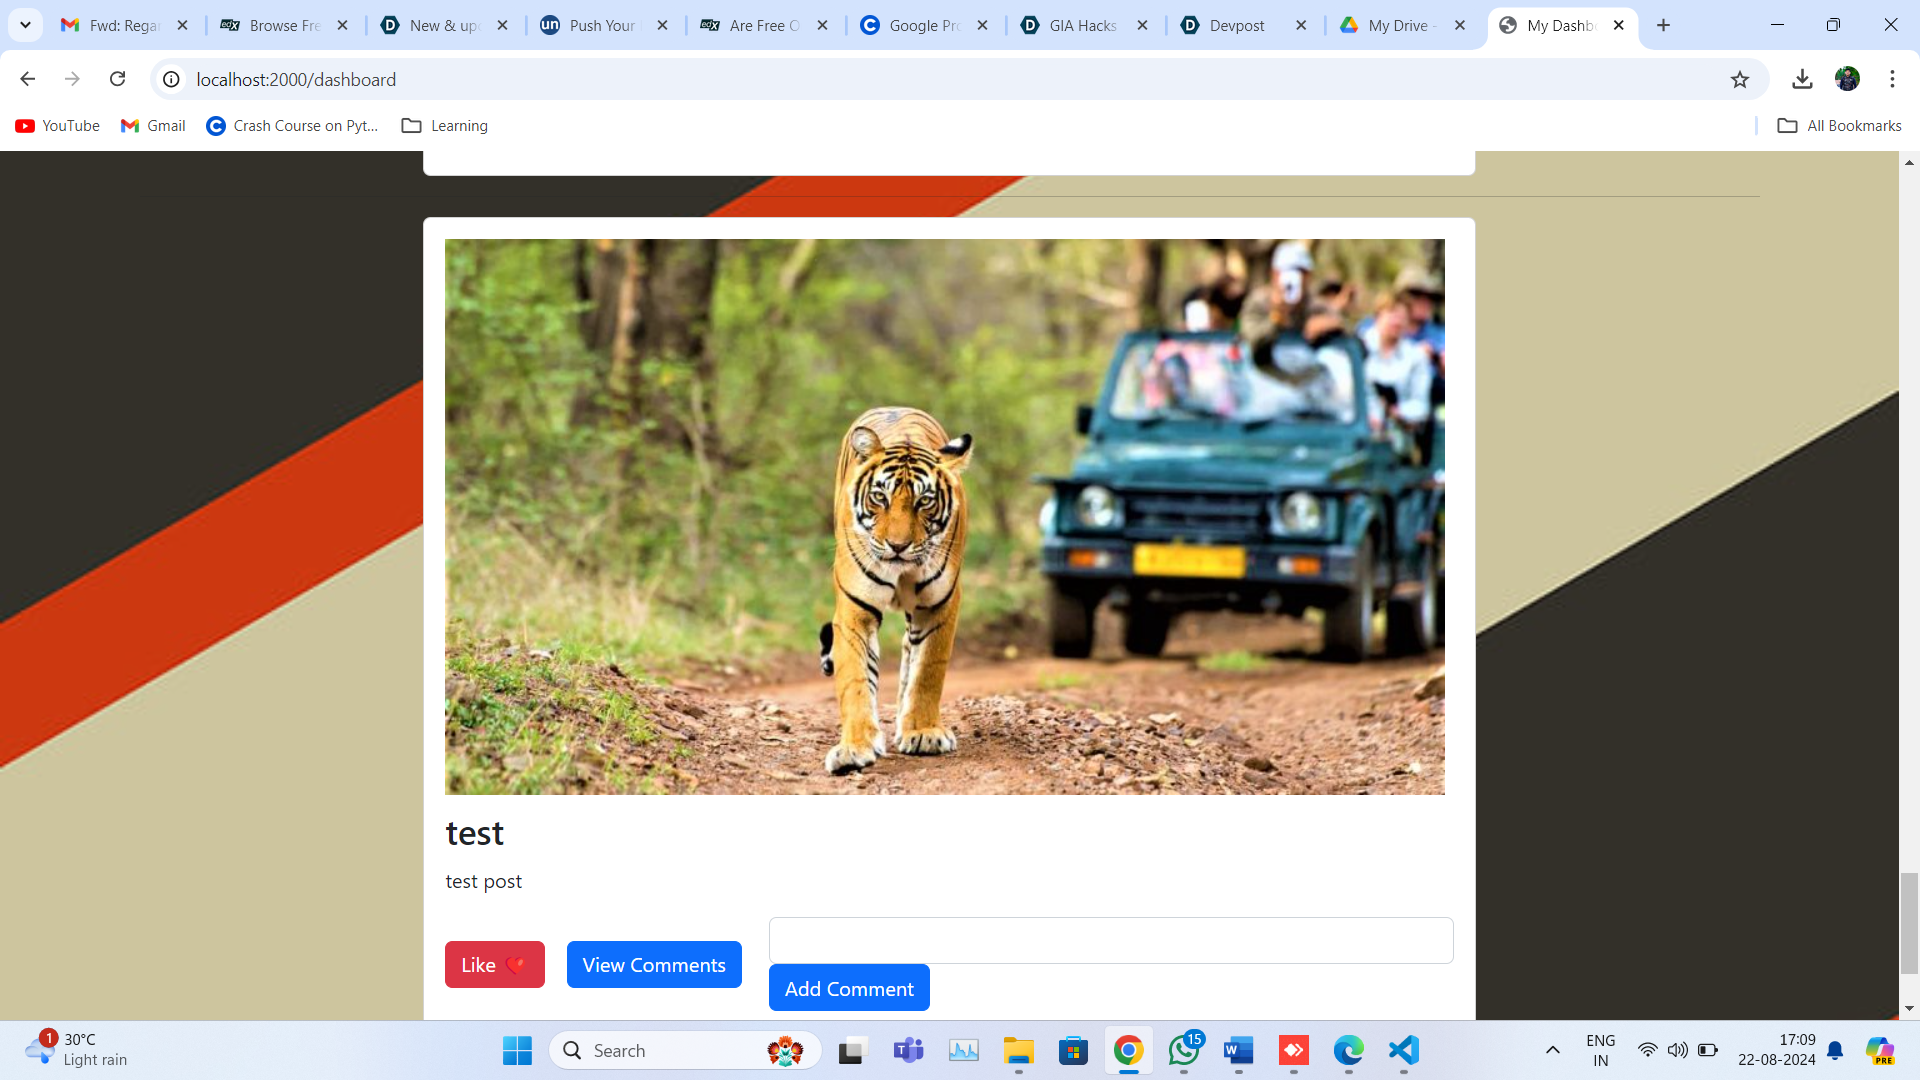Open WhatsApp from the taskbar
The image size is (1920, 1080).
(x=1184, y=1050)
